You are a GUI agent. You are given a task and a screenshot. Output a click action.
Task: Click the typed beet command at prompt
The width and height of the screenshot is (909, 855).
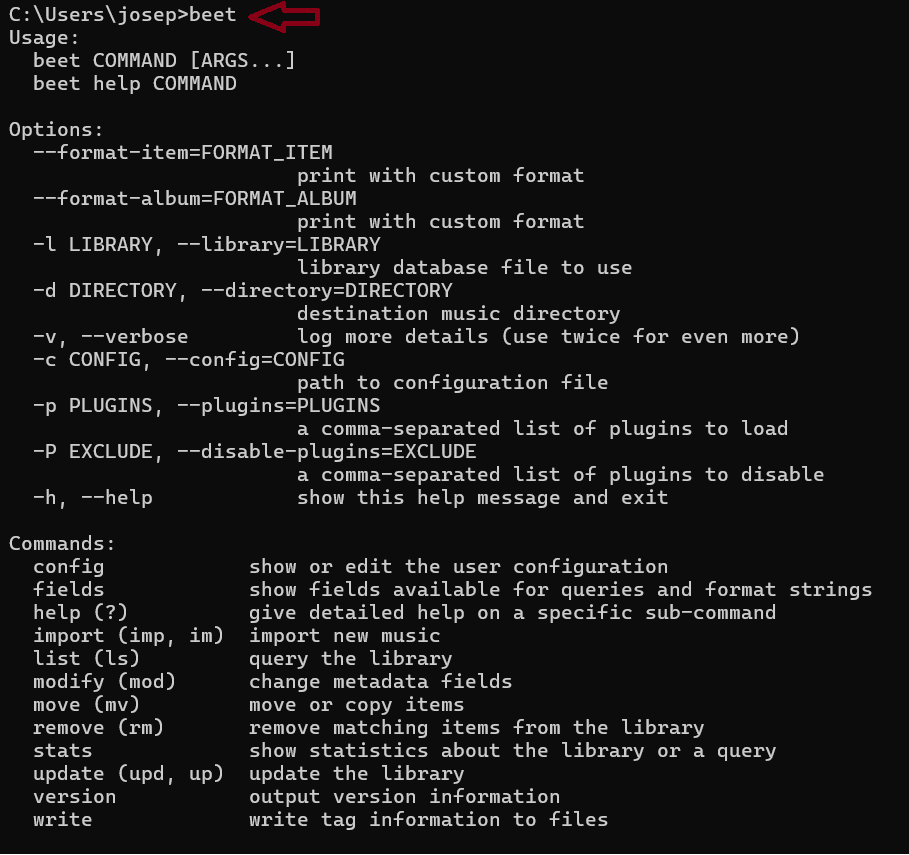tap(213, 15)
